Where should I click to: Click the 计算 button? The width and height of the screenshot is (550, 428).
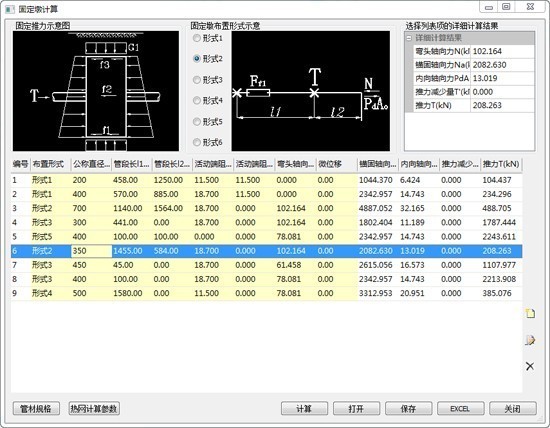click(304, 409)
